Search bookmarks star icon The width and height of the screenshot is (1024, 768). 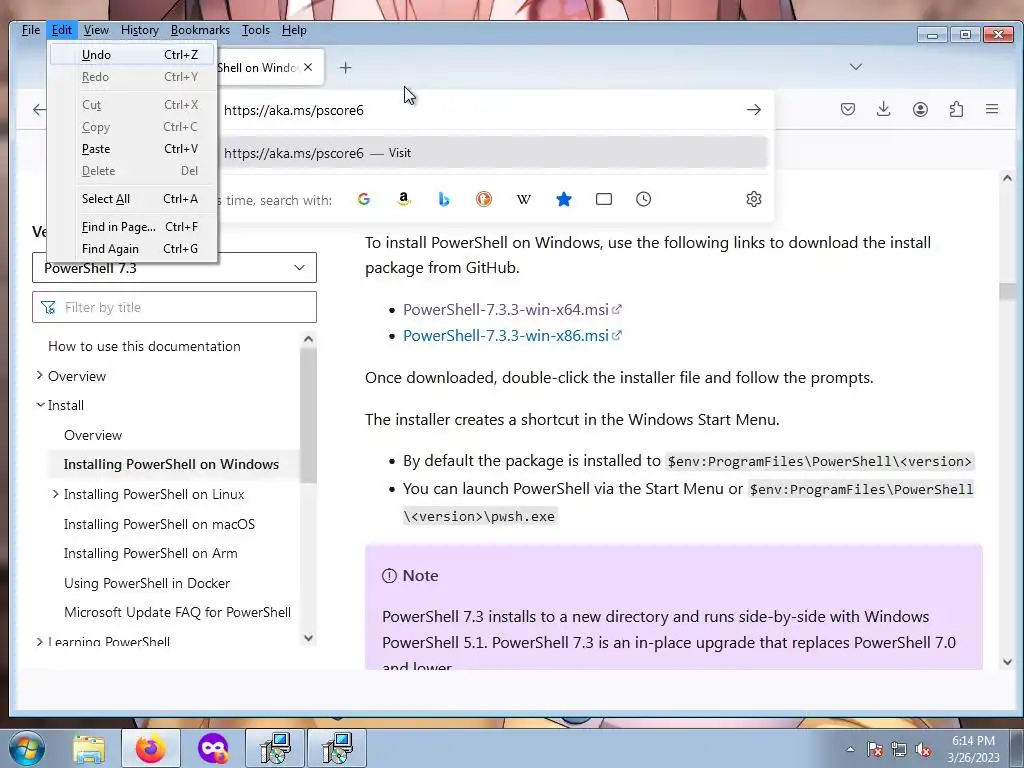point(564,199)
